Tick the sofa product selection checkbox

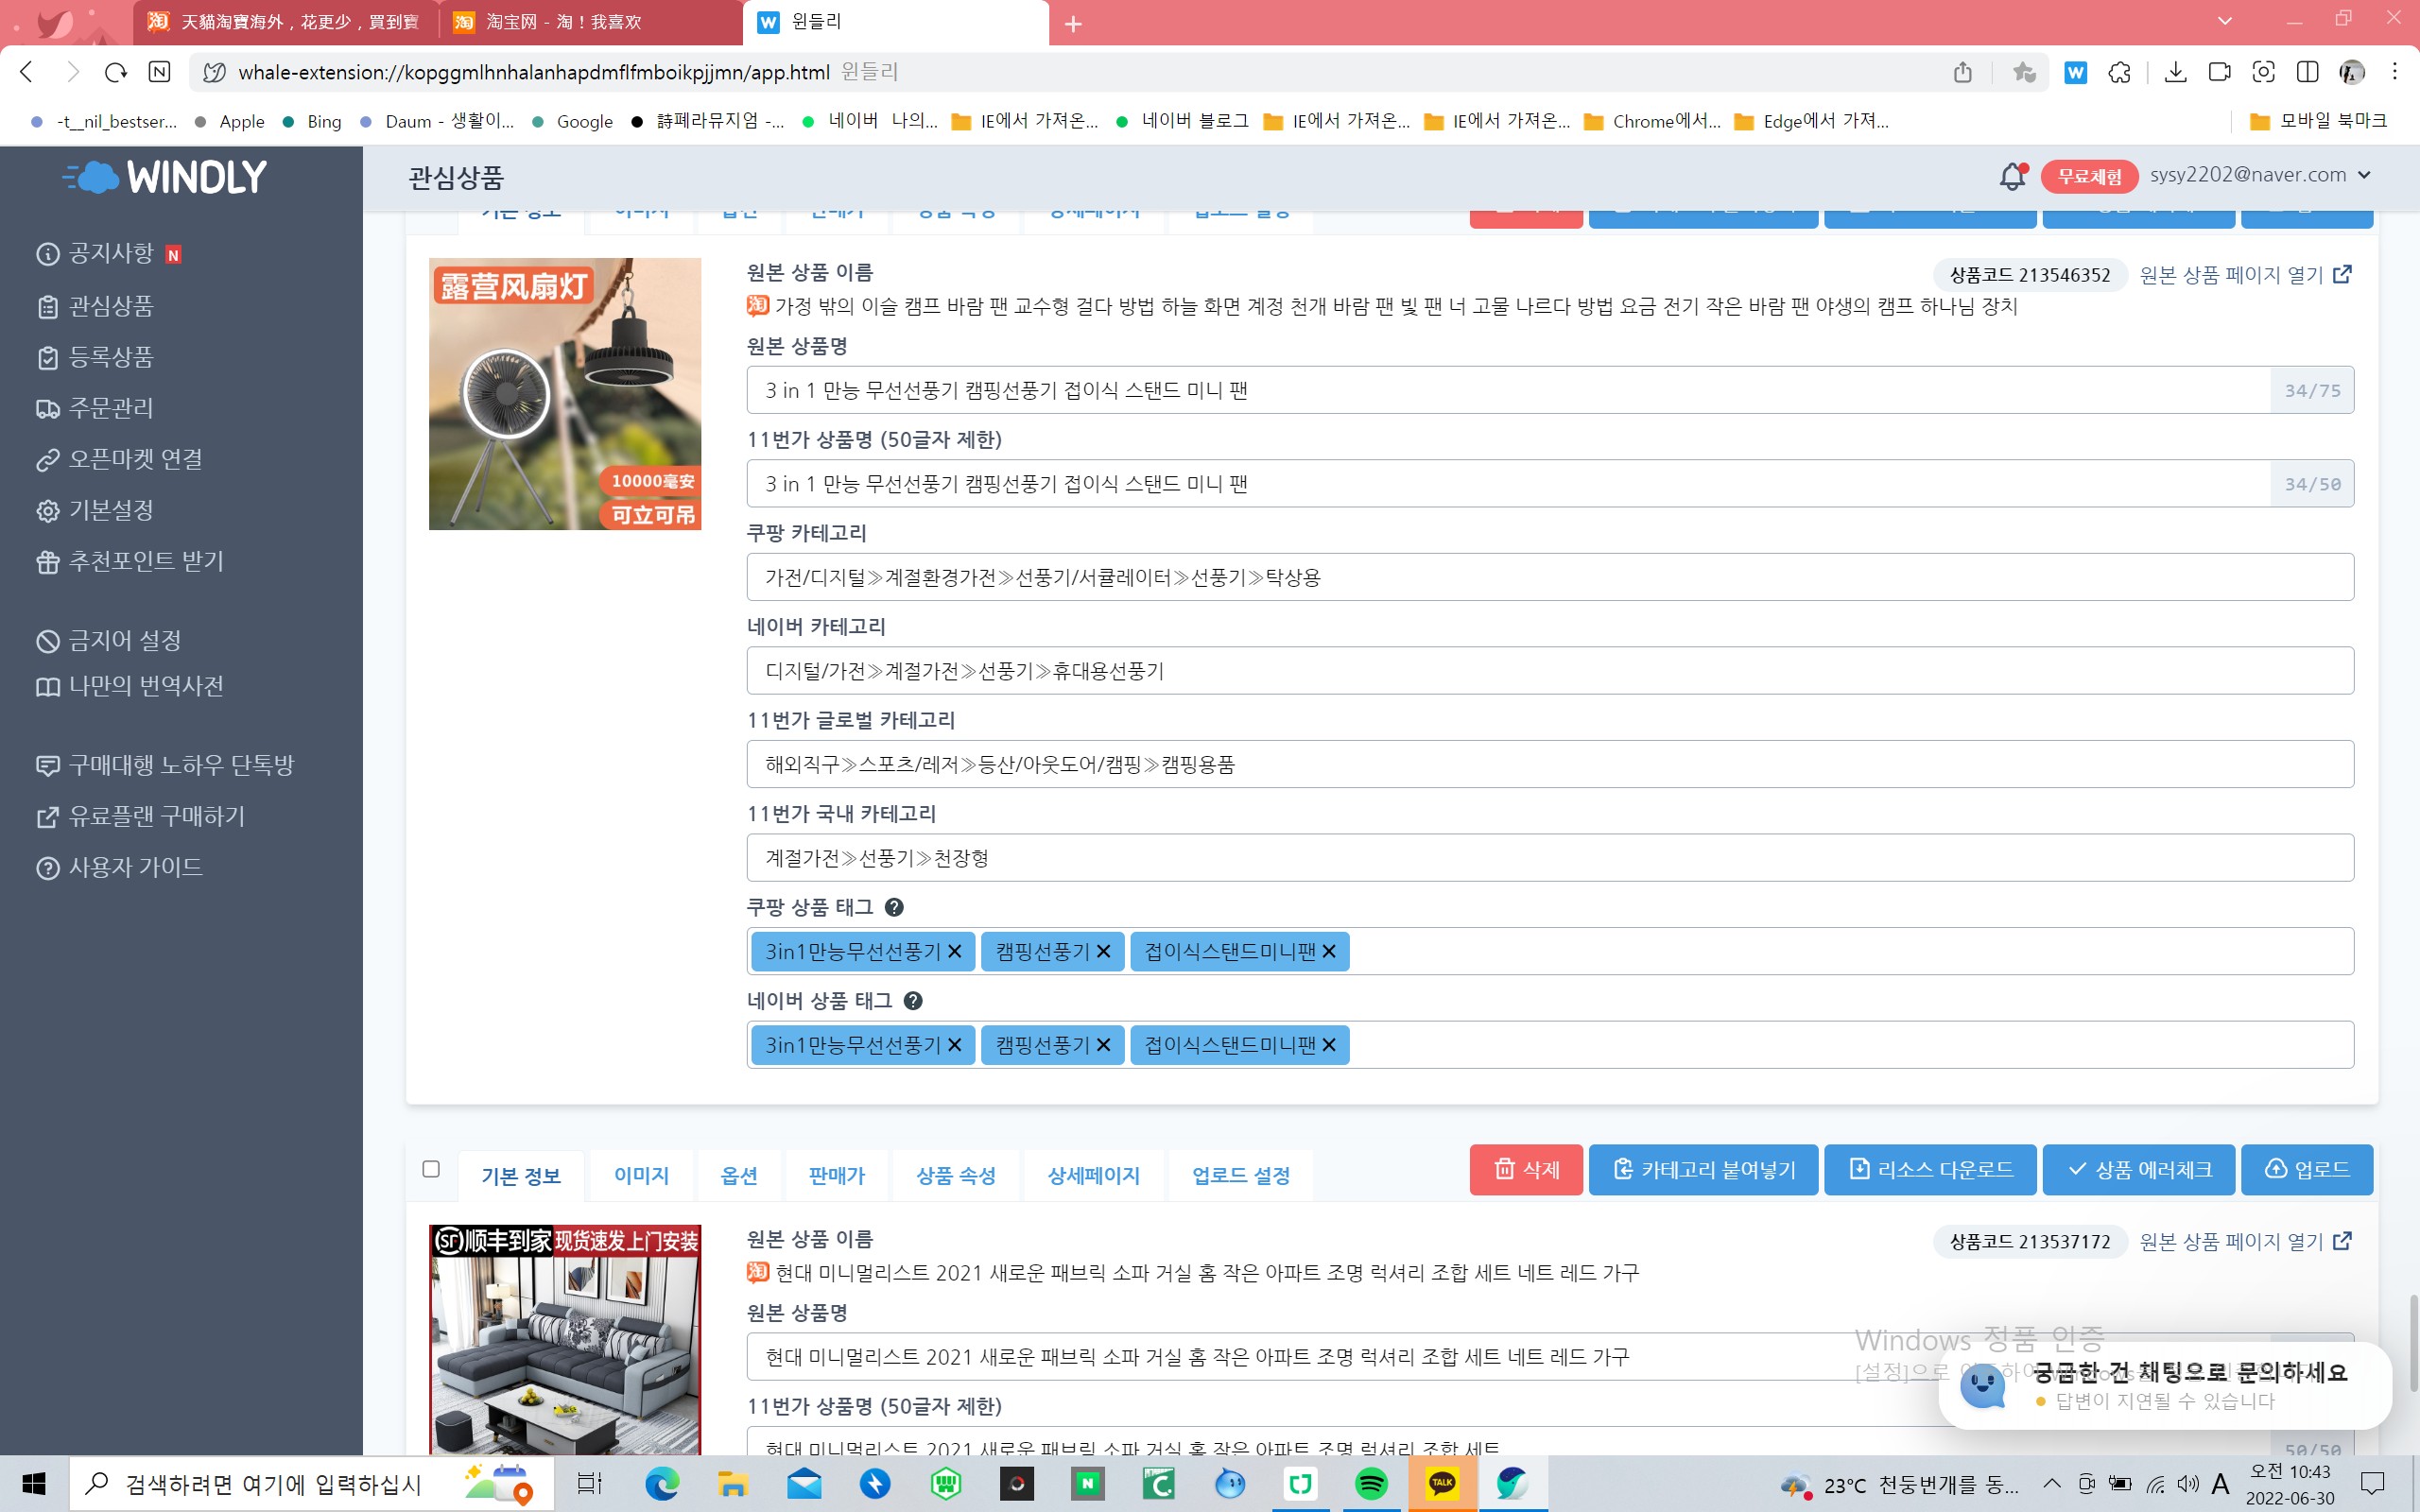point(431,1169)
